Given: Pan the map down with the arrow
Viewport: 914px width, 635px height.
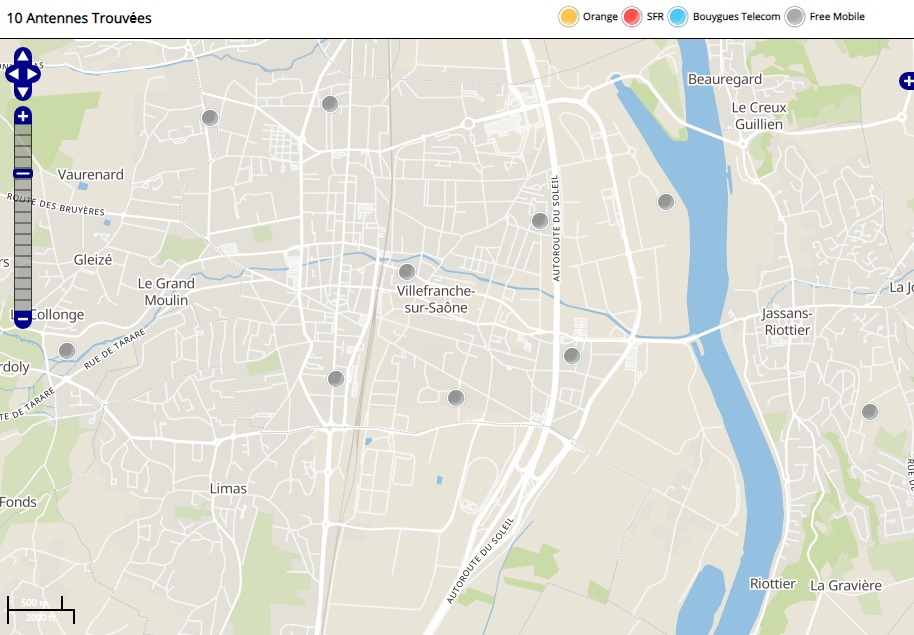Looking at the screenshot, I should [x=23, y=91].
